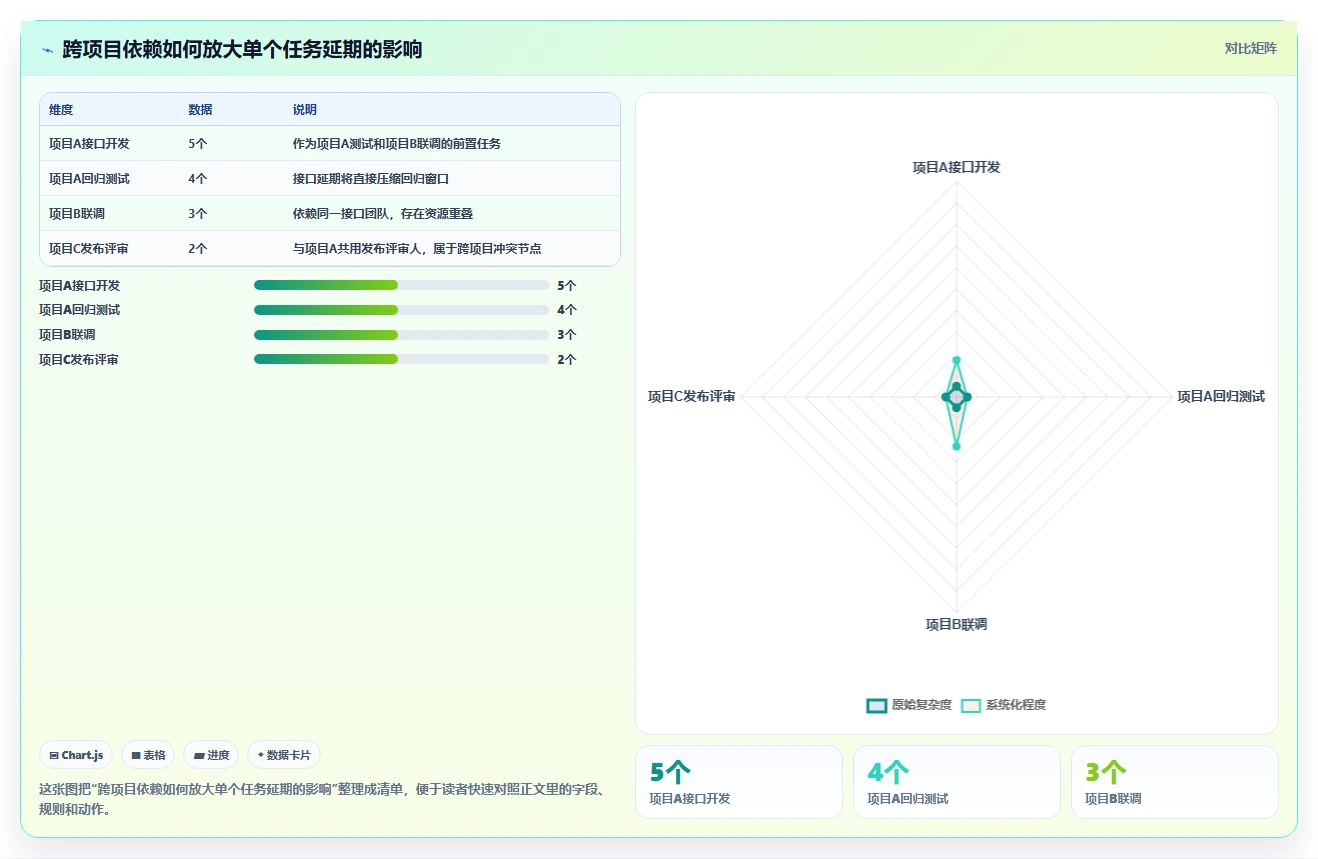This screenshot has width=1318, height=859.
Task: Click the lightning icon beside the title
Action: click(x=47, y=49)
